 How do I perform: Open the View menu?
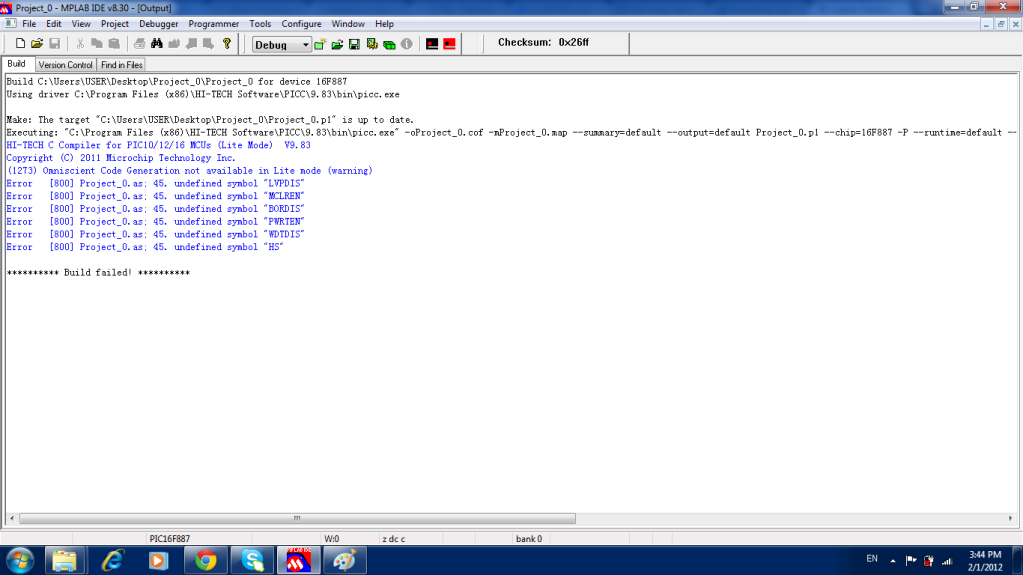click(81, 23)
